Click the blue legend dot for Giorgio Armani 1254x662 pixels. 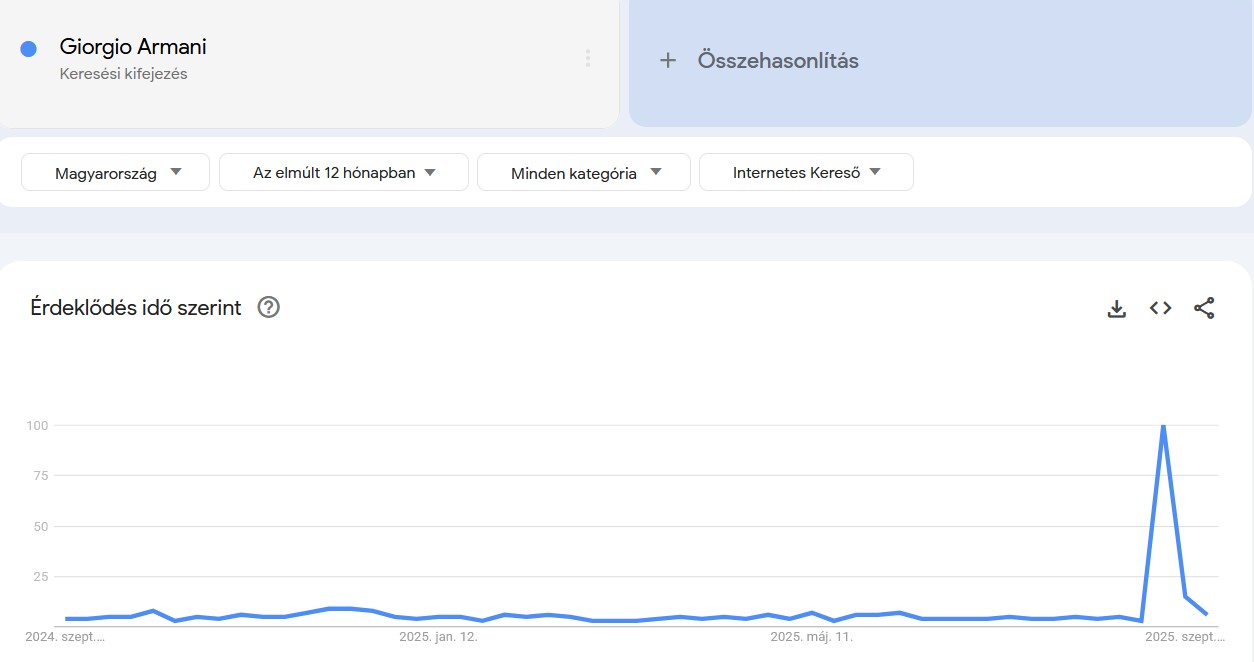click(x=30, y=48)
